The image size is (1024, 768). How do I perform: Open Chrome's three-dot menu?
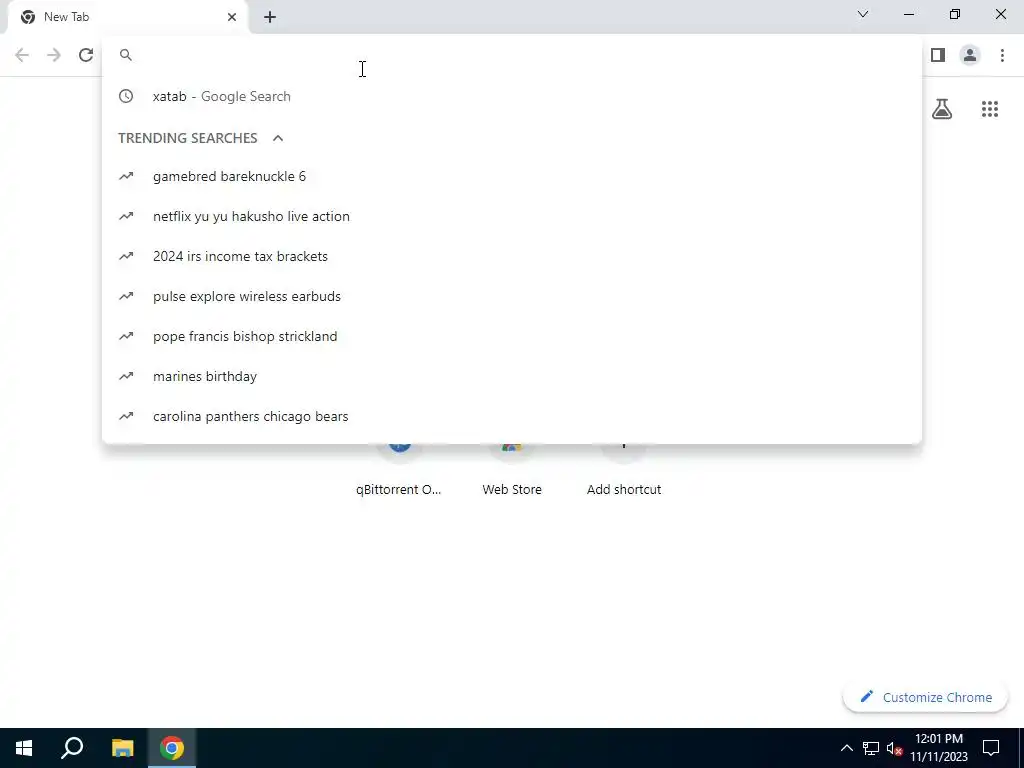pos(1002,55)
